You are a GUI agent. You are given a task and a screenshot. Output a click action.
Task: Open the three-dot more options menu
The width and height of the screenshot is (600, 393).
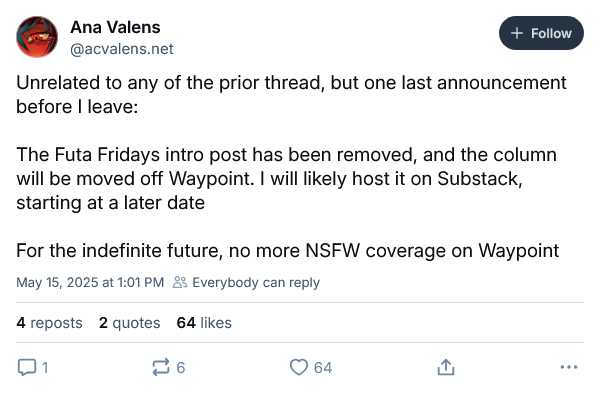(x=569, y=367)
